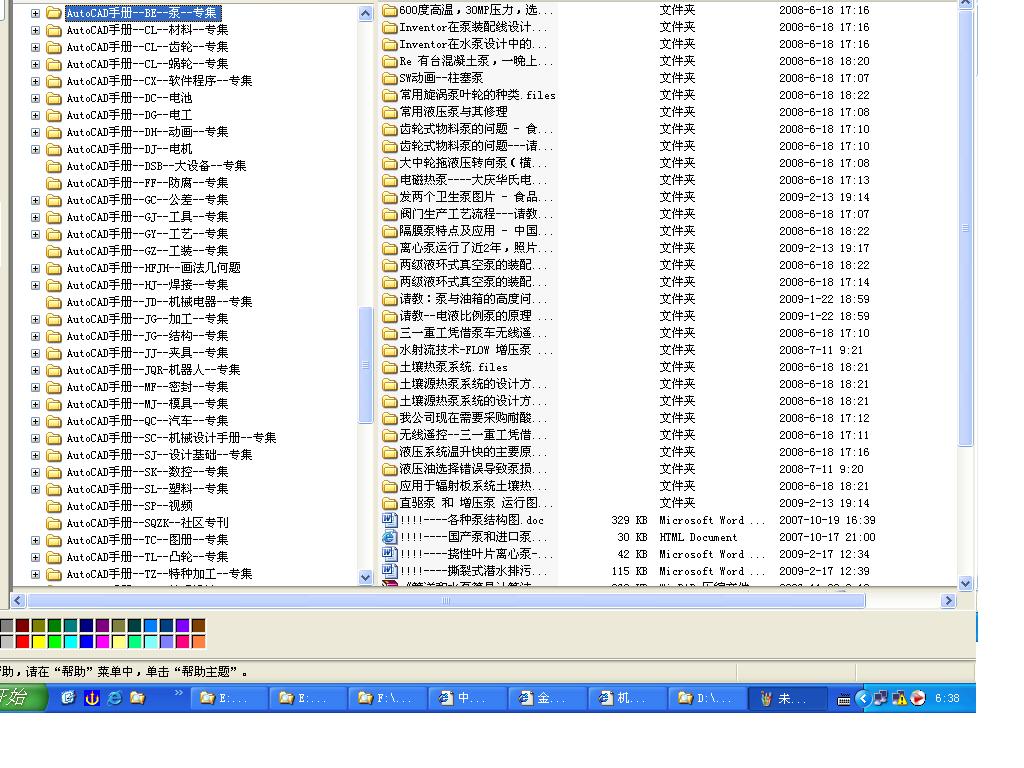Viewport: 1024px width, 768px height.
Task: Switch to the F:\ taskbar window
Action: 388,698
